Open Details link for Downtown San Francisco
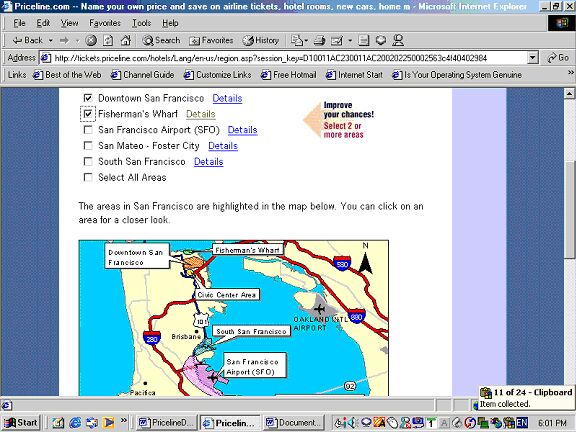The width and height of the screenshot is (576, 432). point(227,98)
